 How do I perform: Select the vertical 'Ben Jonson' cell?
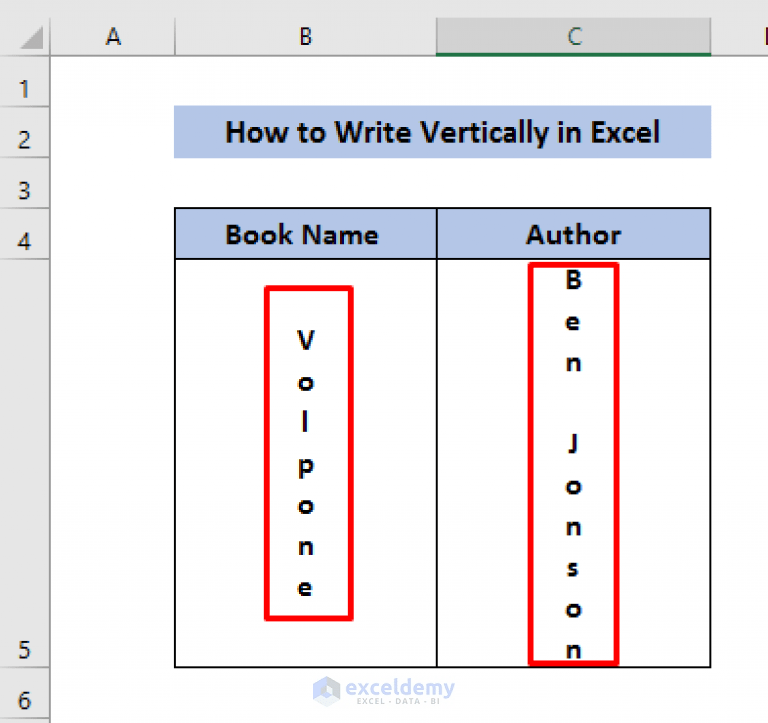point(574,463)
